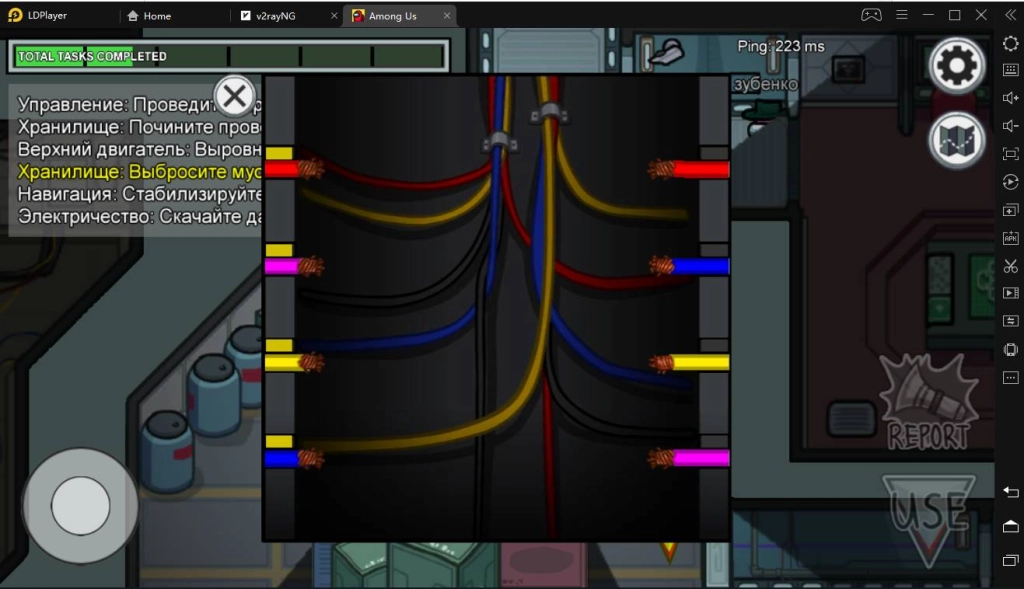Toggle the gamepad controller icon
1024x589 pixels.
click(x=872, y=15)
